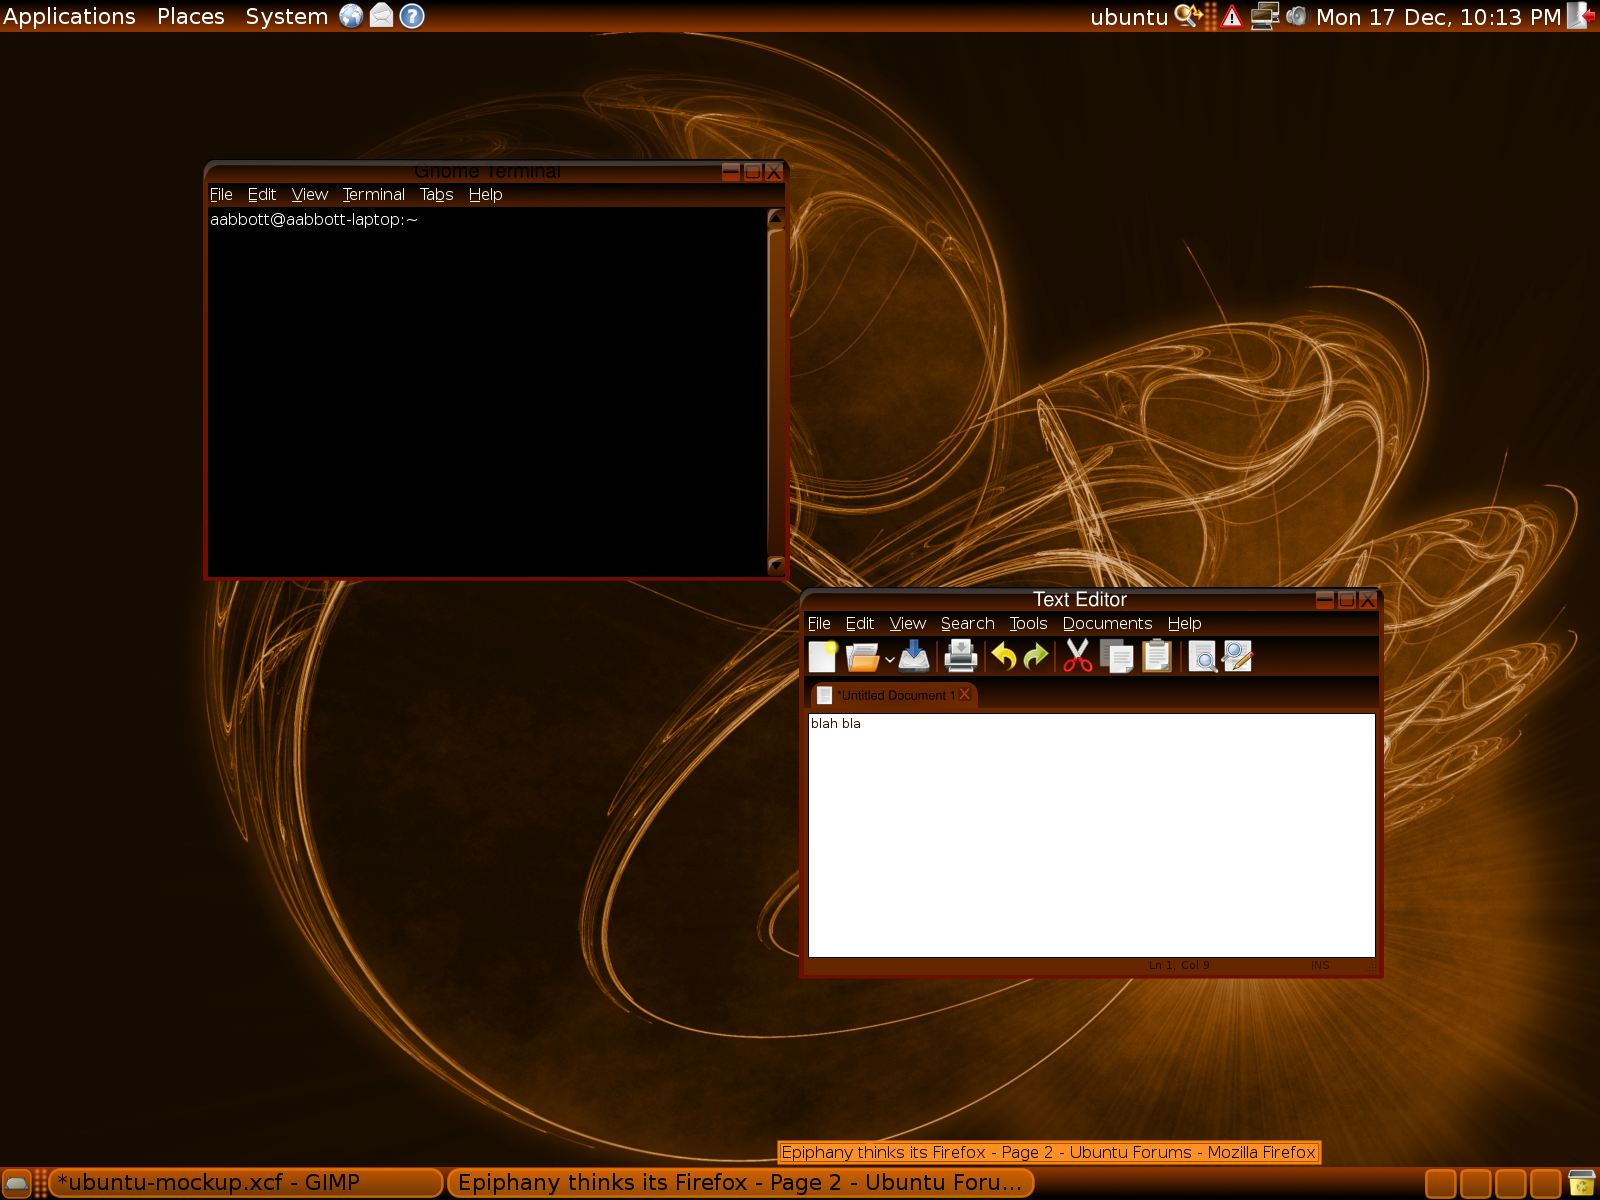
Task: Paste from clipboard icon
Action: (1157, 657)
